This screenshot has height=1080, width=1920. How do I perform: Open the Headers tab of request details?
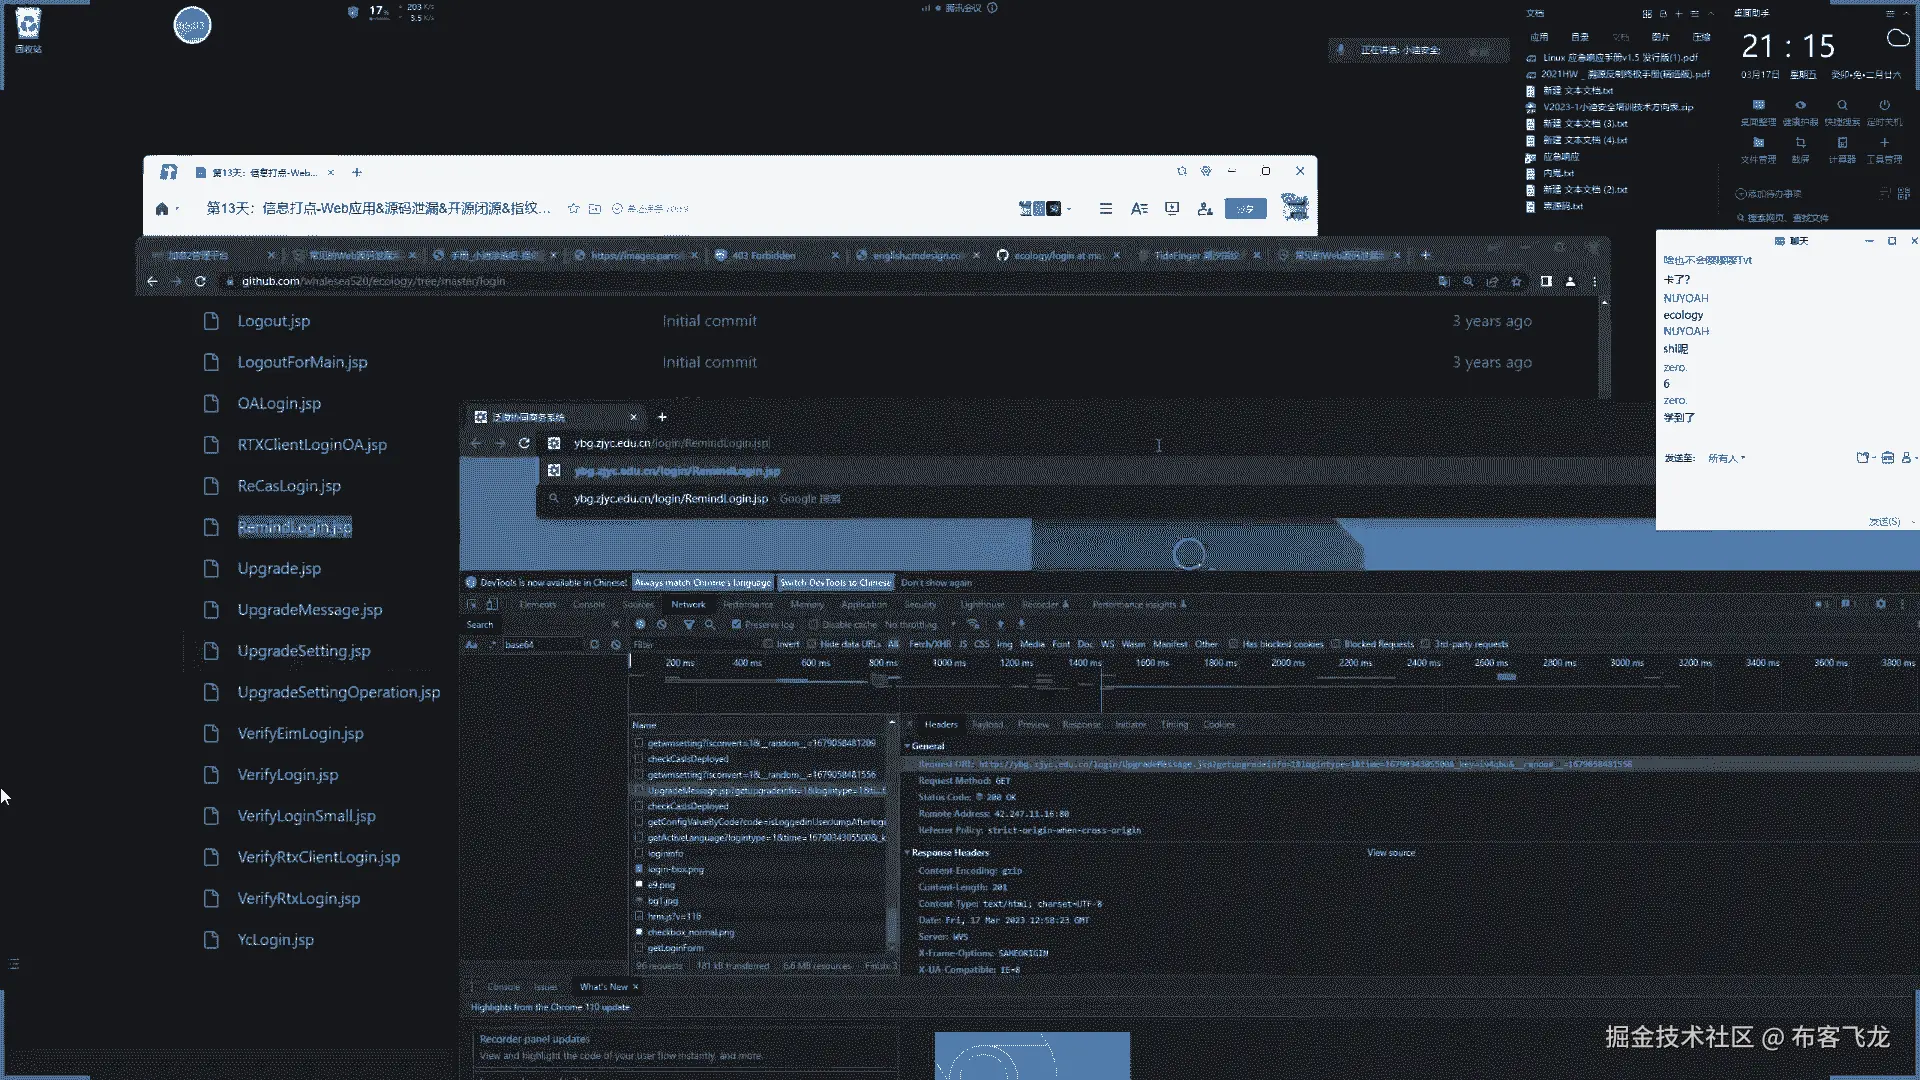coord(940,725)
